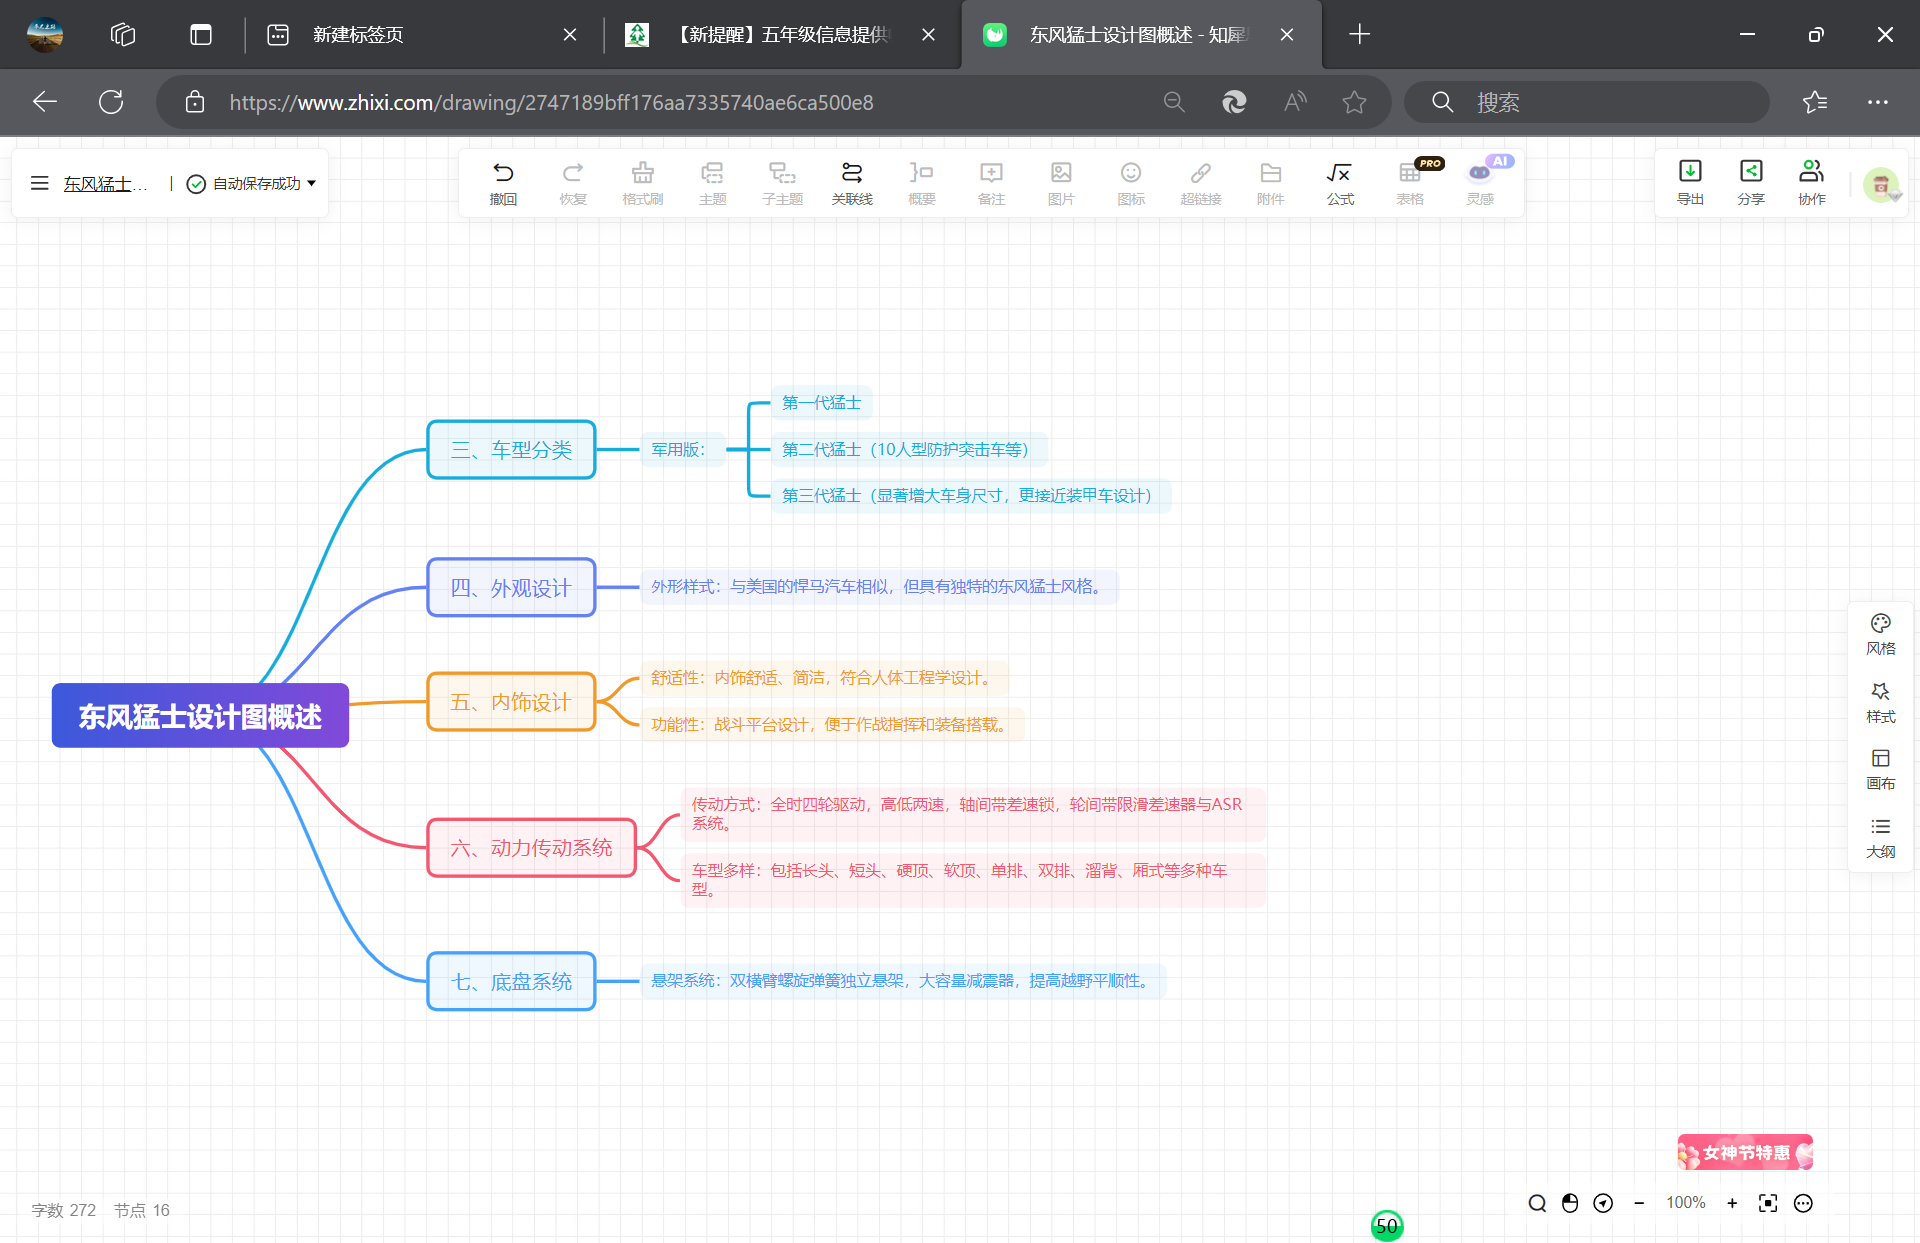Toggle fullscreen fit icon in bottom bar
The image size is (1920, 1243).
click(1768, 1203)
